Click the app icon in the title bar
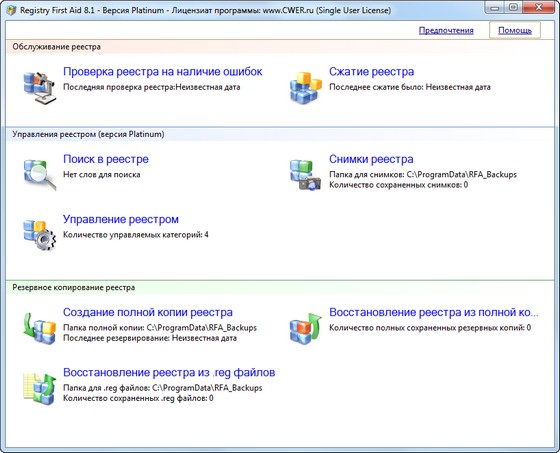560x453 pixels. (11, 10)
